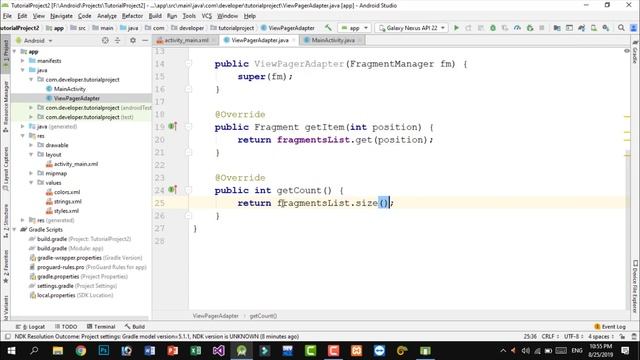
Task: Expand the drawable folder
Action: pos(31,145)
